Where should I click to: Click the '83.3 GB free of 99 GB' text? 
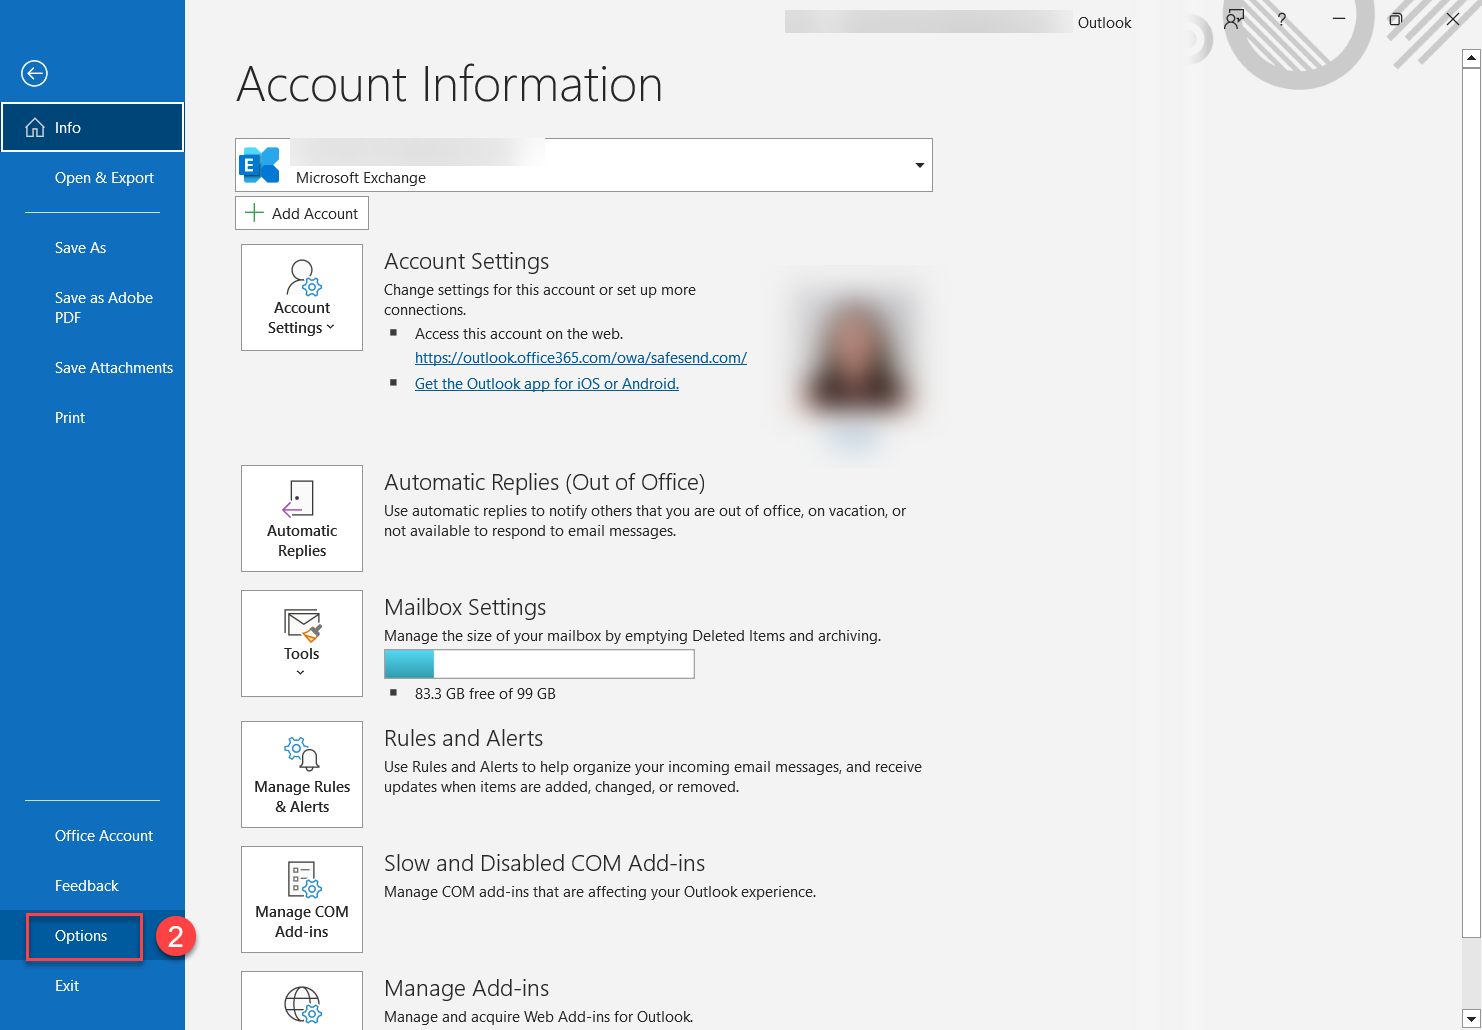[485, 694]
